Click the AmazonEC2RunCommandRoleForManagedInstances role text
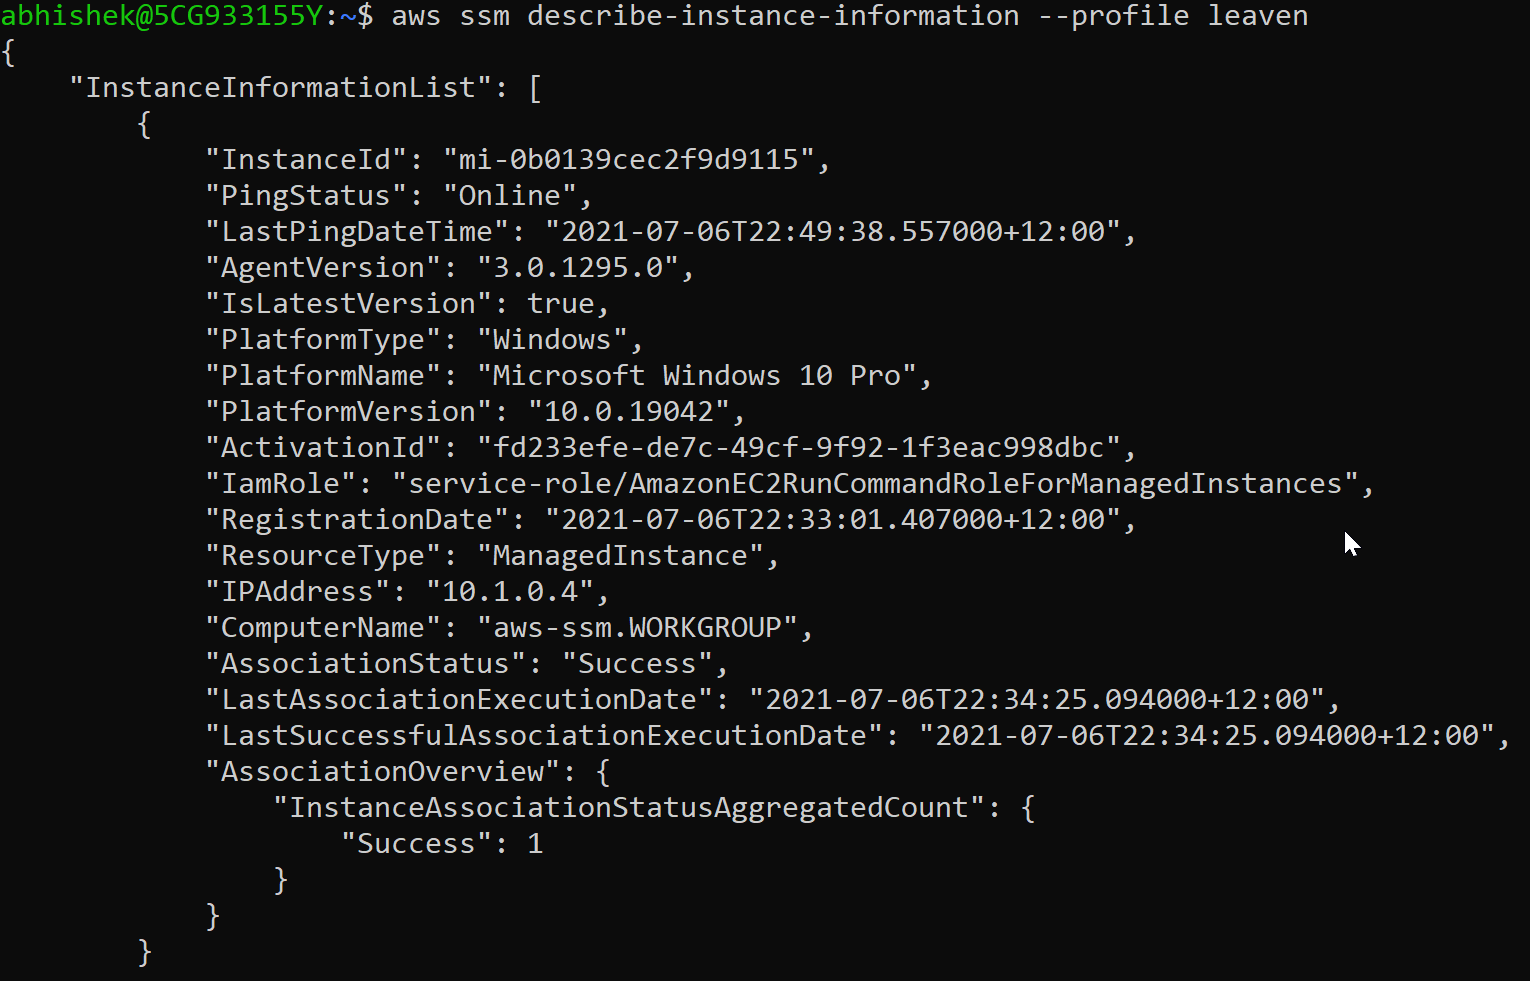Image resolution: width=1530 pixels, height=981 pixels. 985,484
